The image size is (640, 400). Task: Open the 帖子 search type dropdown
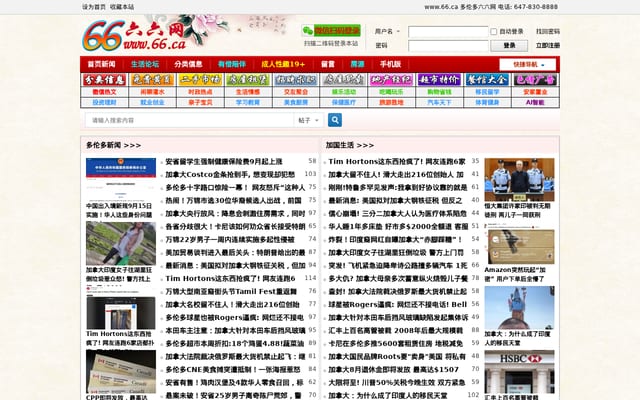point(309,120)
